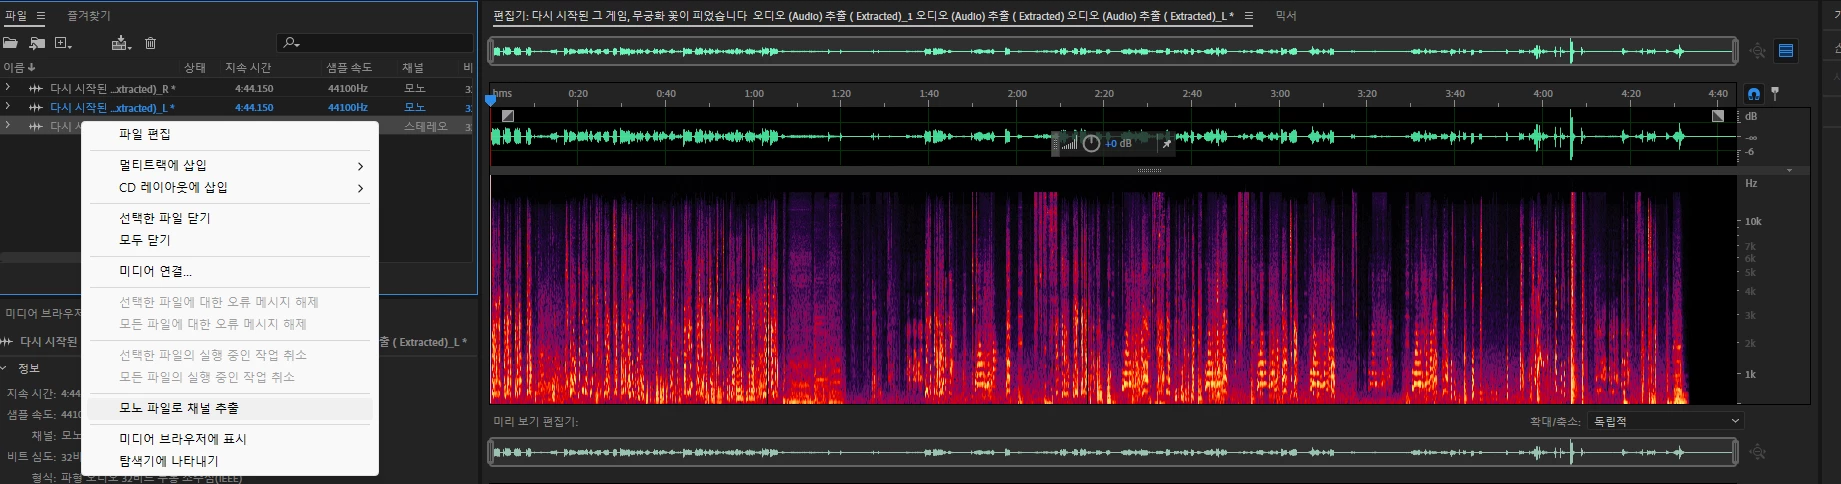
Task: Collapse the 정보 section
Action: coord(5,368)
